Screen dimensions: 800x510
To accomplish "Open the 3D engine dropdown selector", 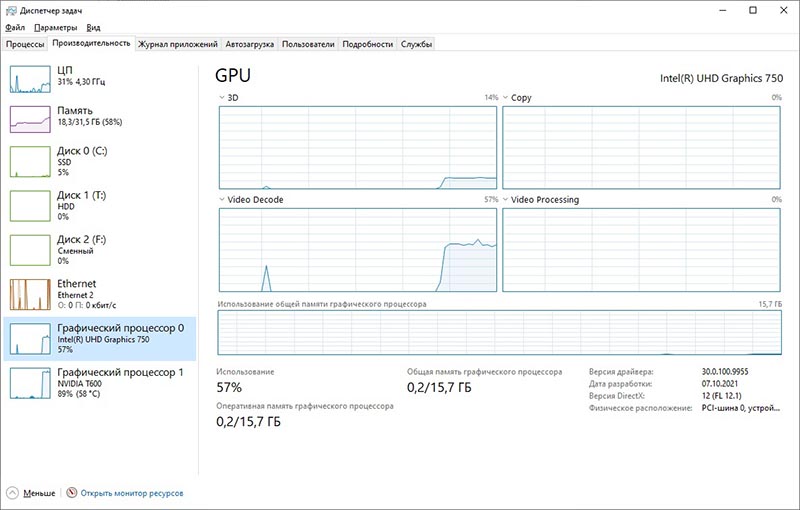I will (x=222, y=98).
